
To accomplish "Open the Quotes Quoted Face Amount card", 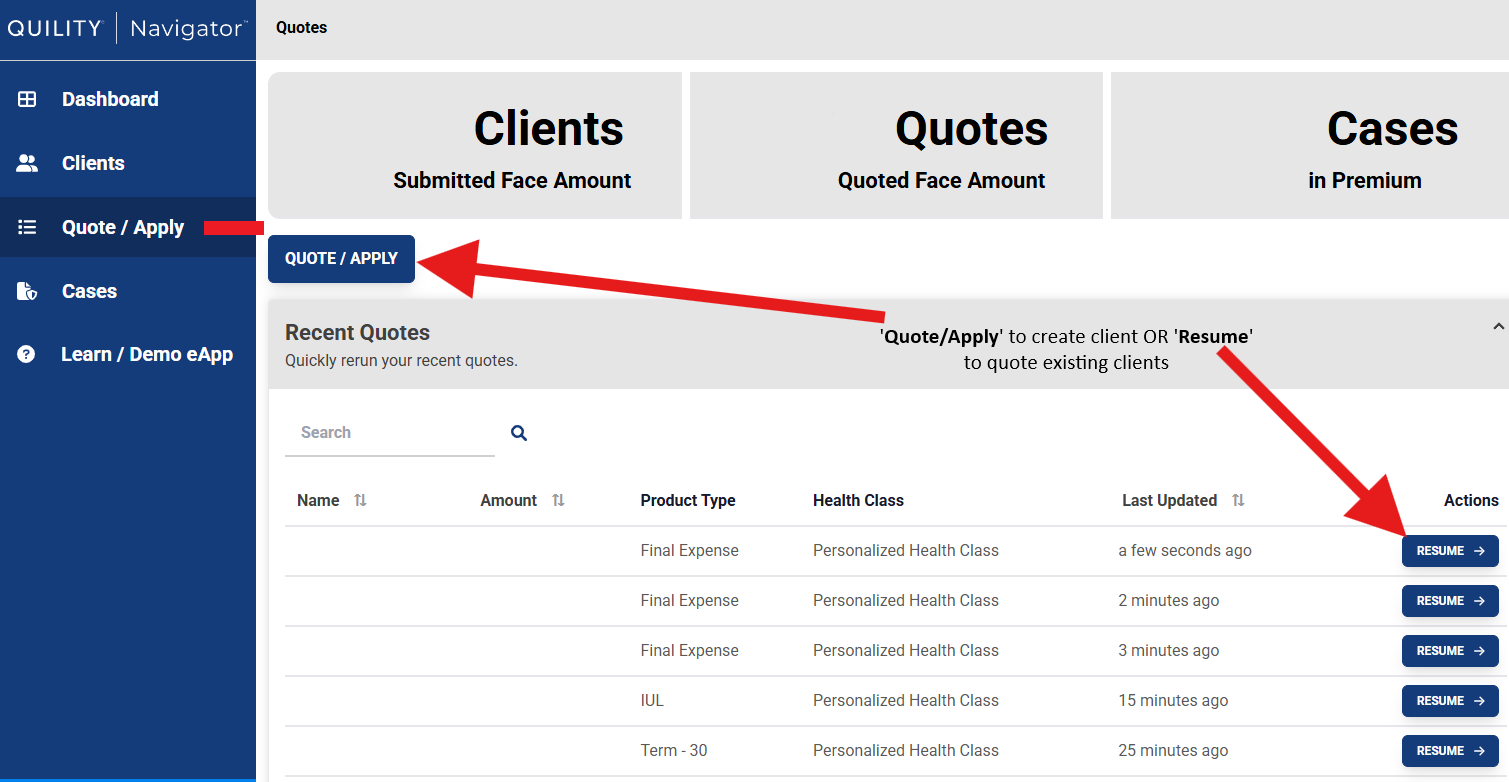I will pos(896,145).
